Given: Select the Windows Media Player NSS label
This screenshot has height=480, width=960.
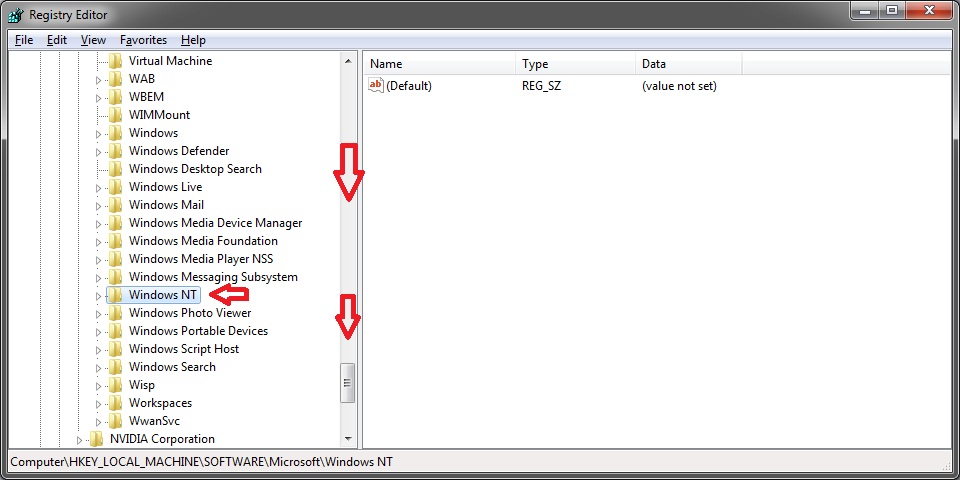Looking at the screenshot, I should tap(201, 259).
